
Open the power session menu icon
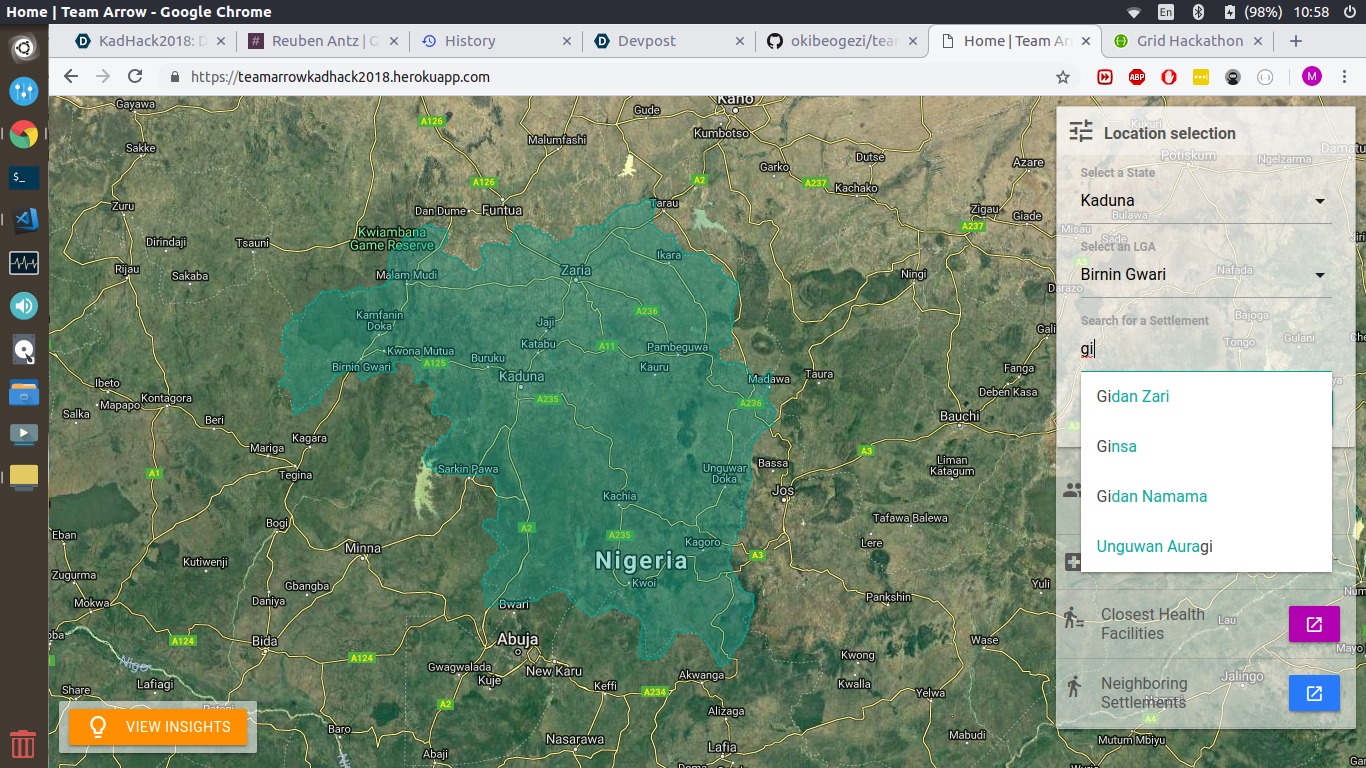click(1351, 12)
